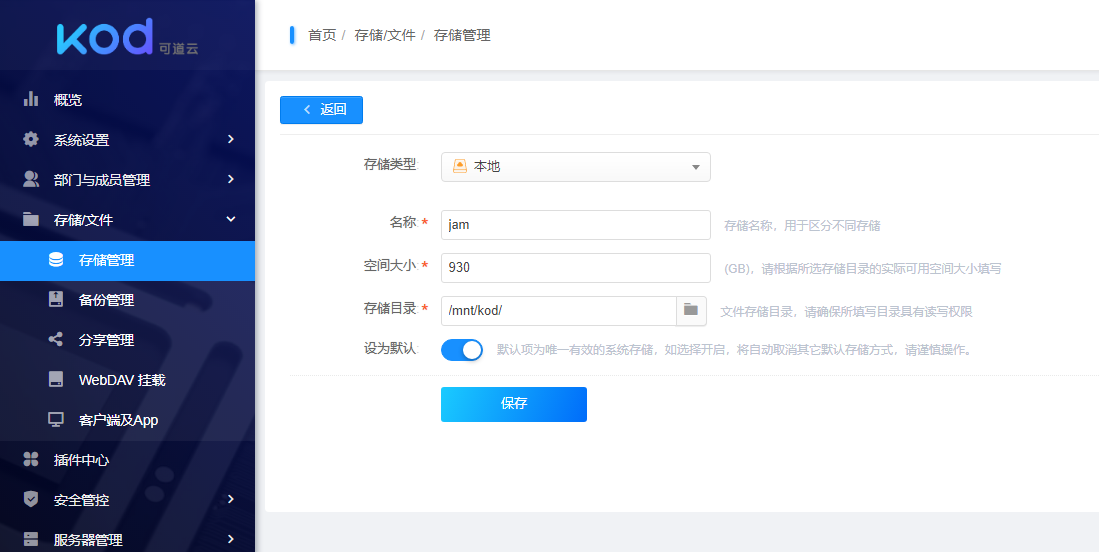Select the storage management menu item
1099x552 pixels.
click(106, 260)
